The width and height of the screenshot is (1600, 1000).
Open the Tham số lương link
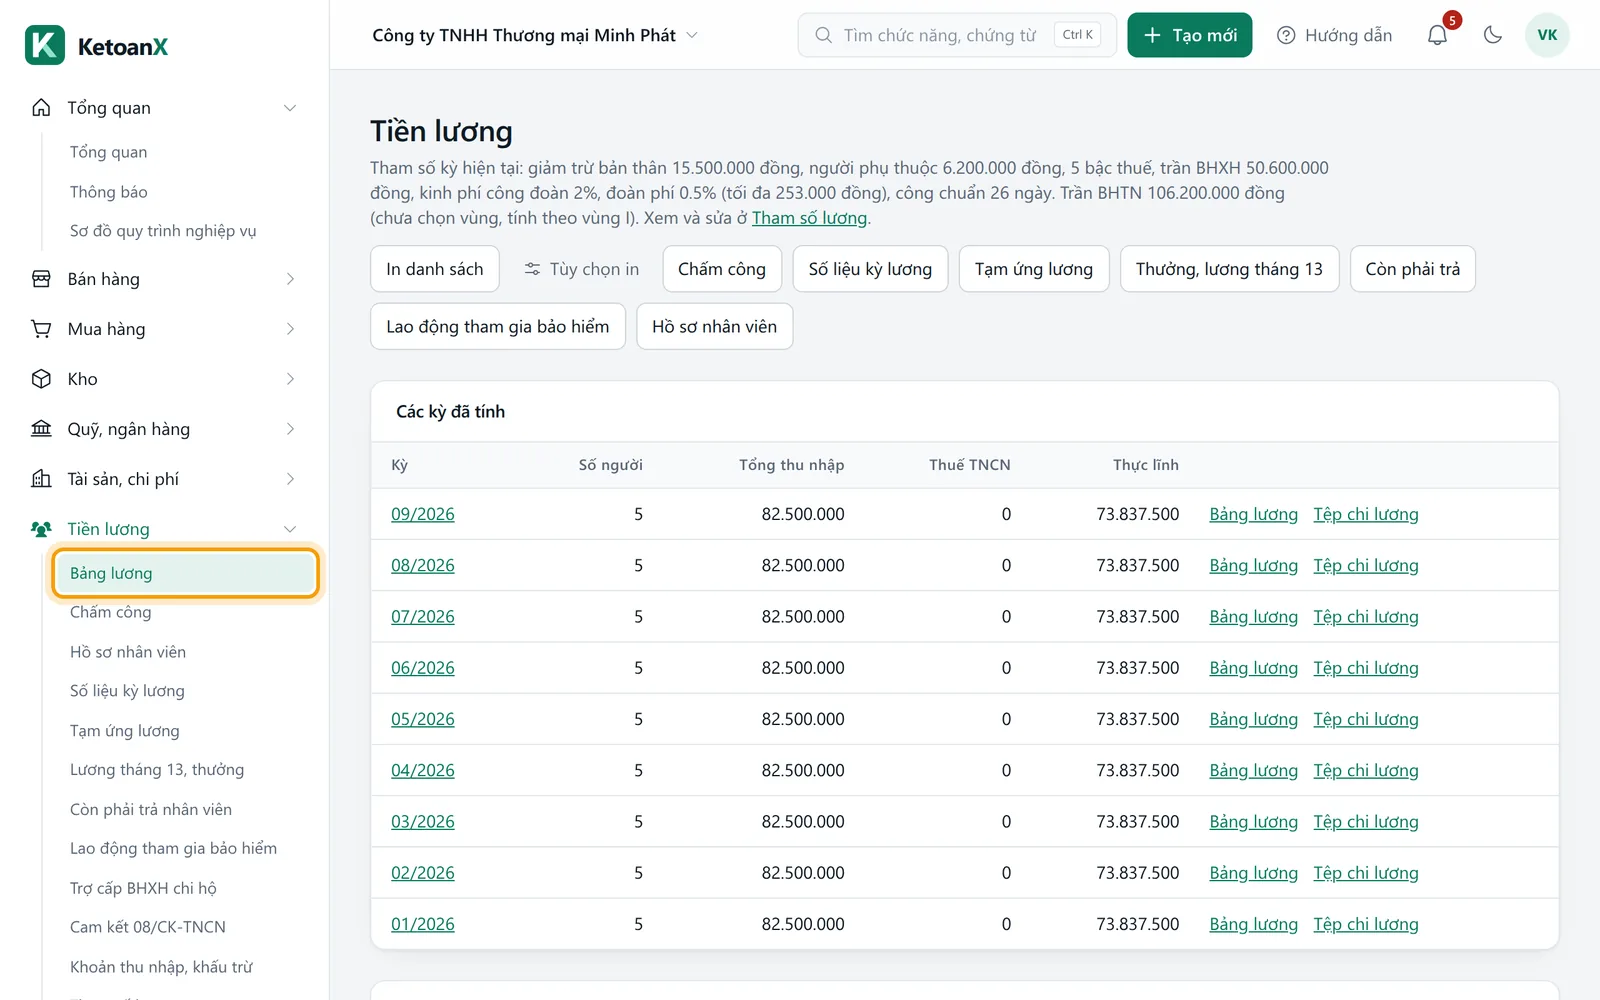[x=809, y=218]
